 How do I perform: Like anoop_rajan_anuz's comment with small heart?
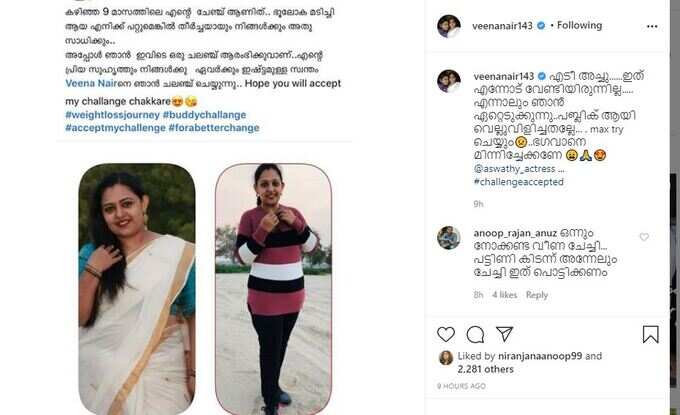(644, 237)
